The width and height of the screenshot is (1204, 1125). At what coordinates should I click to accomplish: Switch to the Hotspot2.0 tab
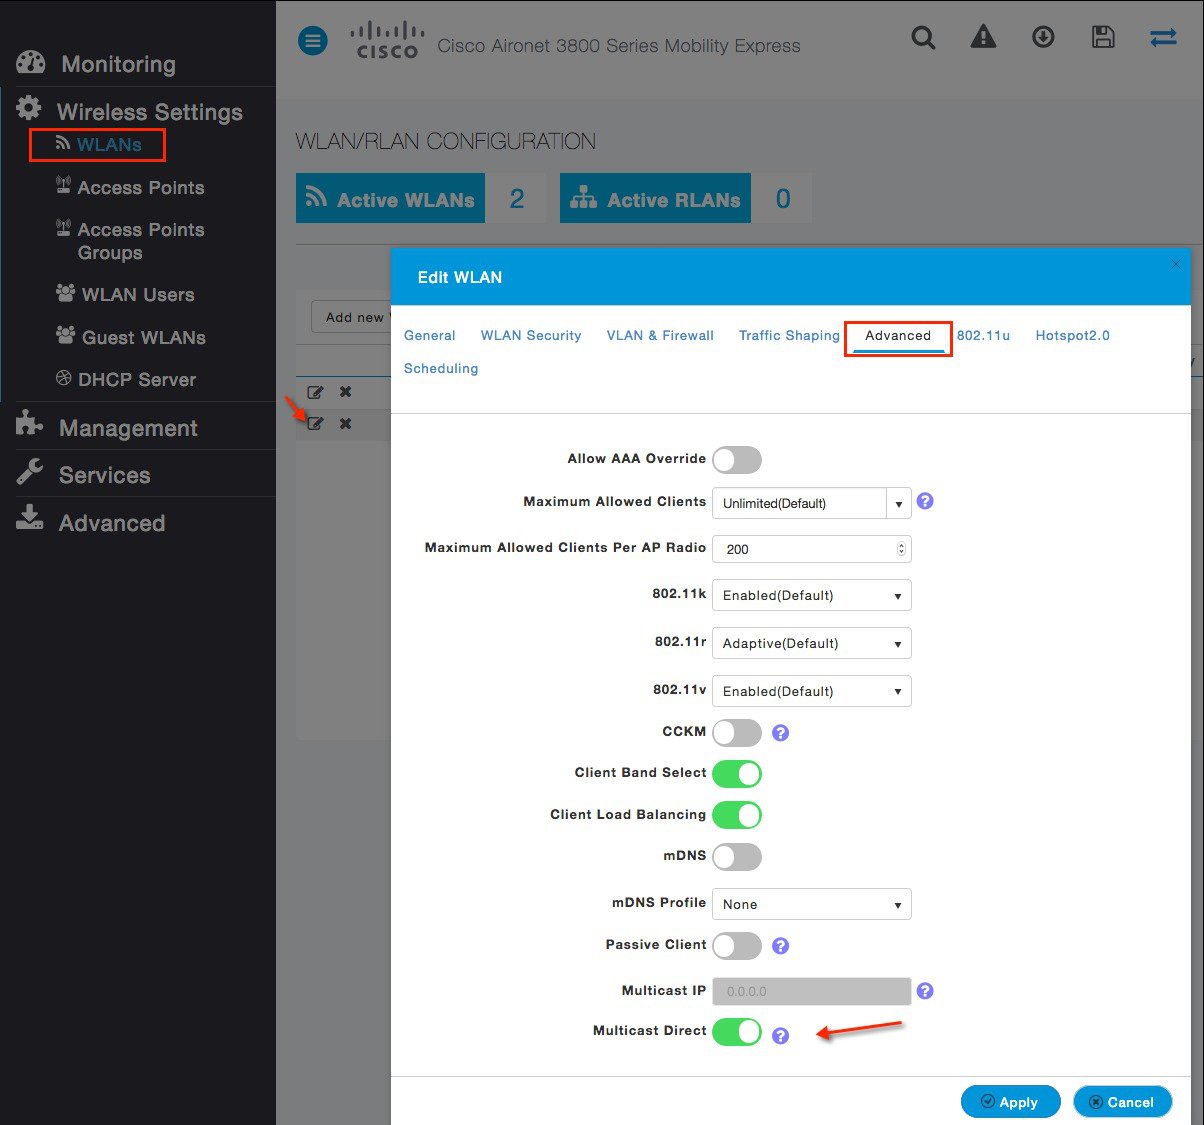pos(1072,335)
